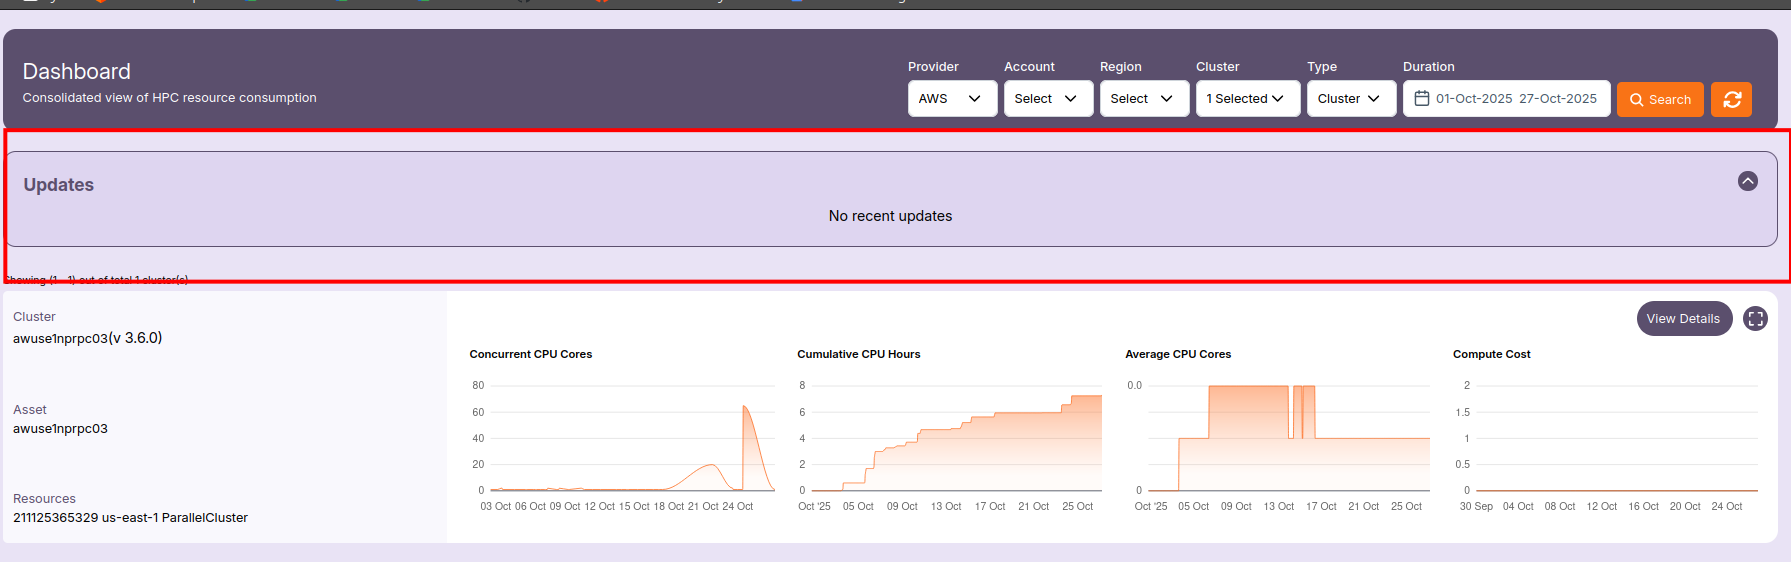This screenshot has height=562, width=1791.
Task: Click the Consolidated view of HPC resource consumption subtitle
Action: (170, 97)
